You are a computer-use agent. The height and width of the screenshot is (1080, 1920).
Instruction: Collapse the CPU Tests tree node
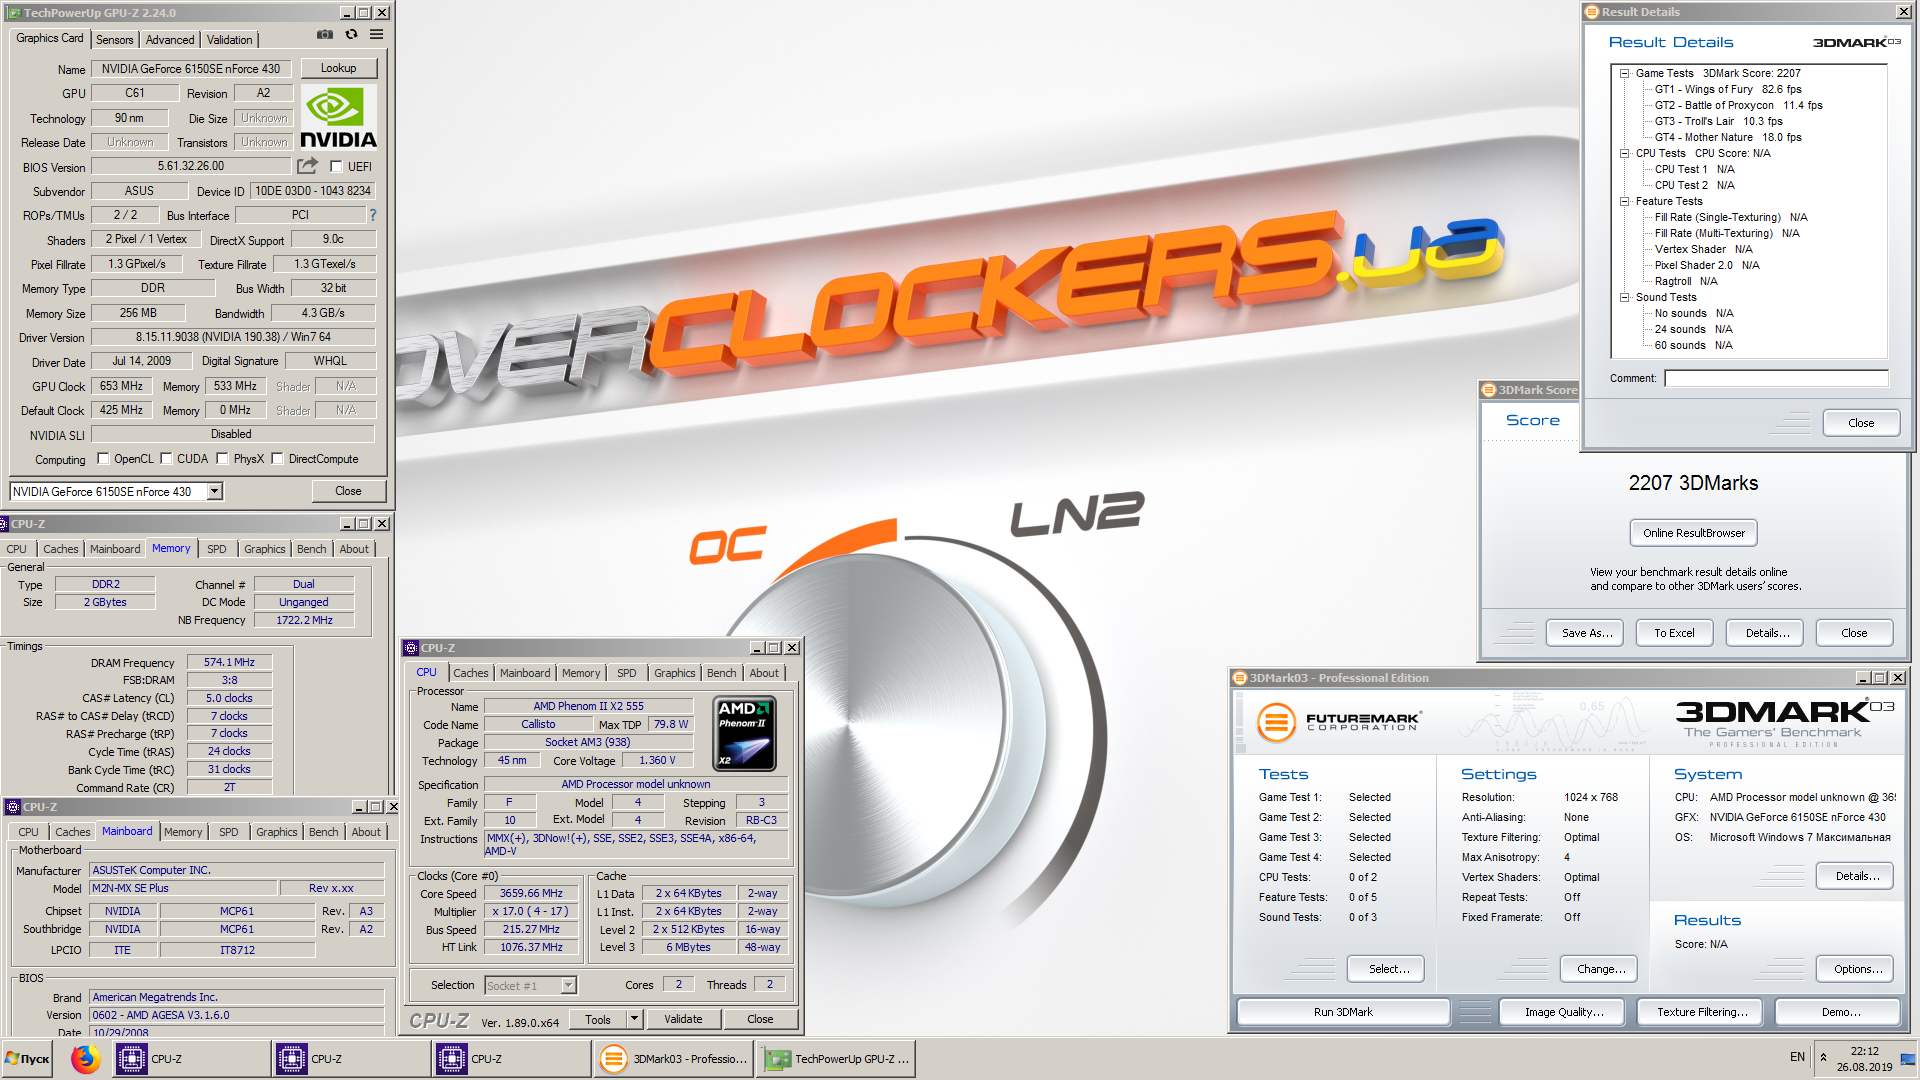click(1624, 153)
